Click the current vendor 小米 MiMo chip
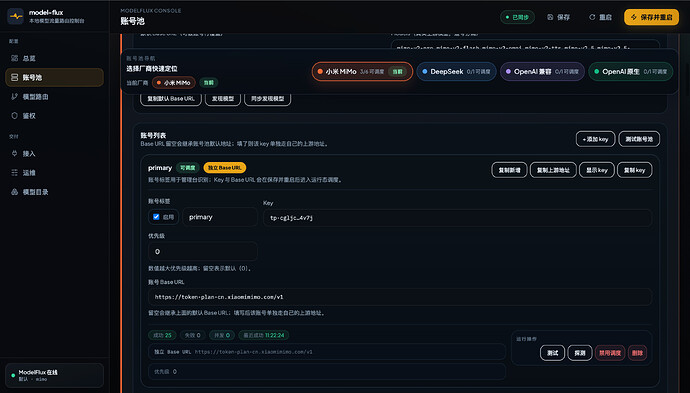 174,83
